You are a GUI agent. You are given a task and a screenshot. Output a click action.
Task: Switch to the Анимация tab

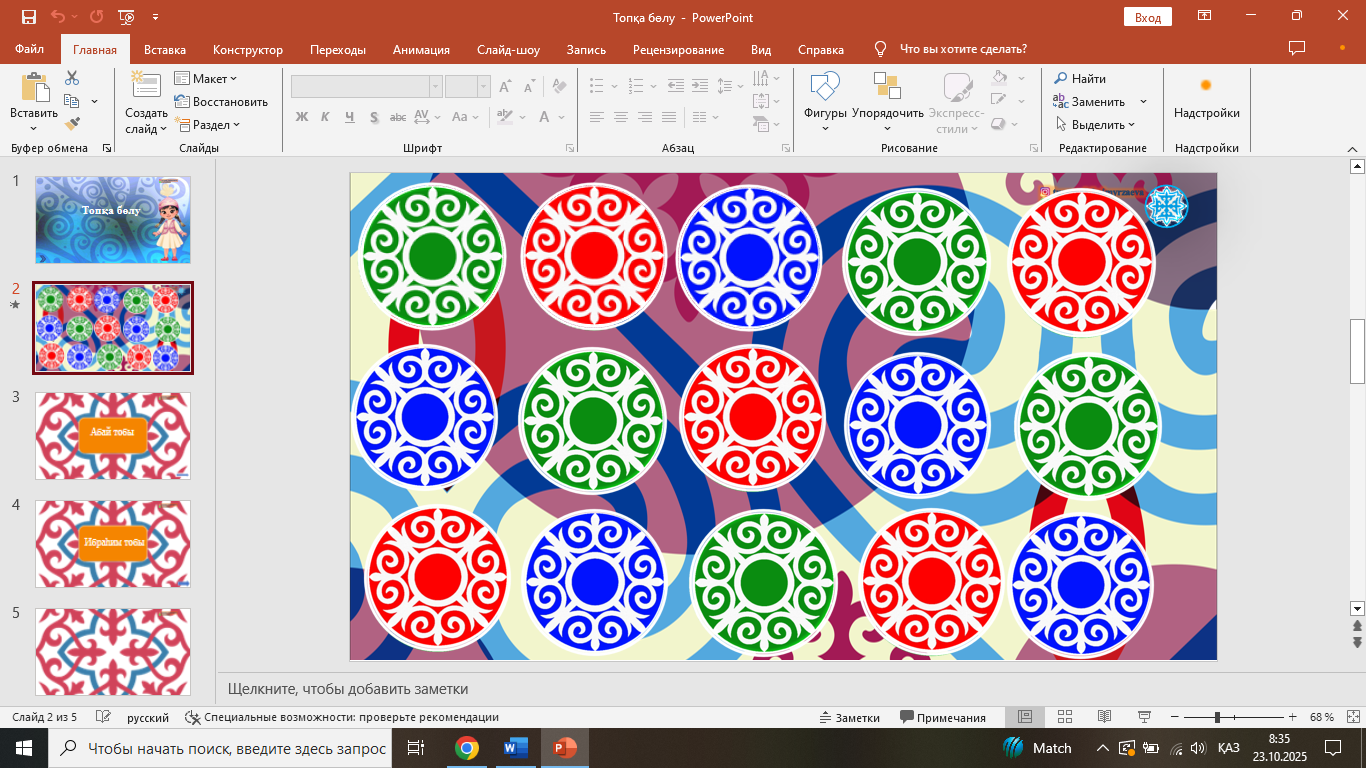(x=421, y=49)
